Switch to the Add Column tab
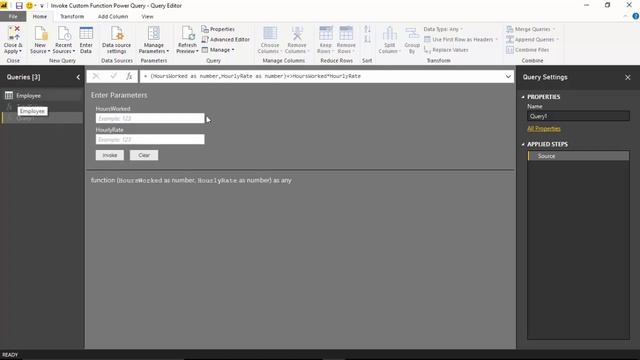Image resolution: width=640 pixels, height=360 pixels. point(113,16)
